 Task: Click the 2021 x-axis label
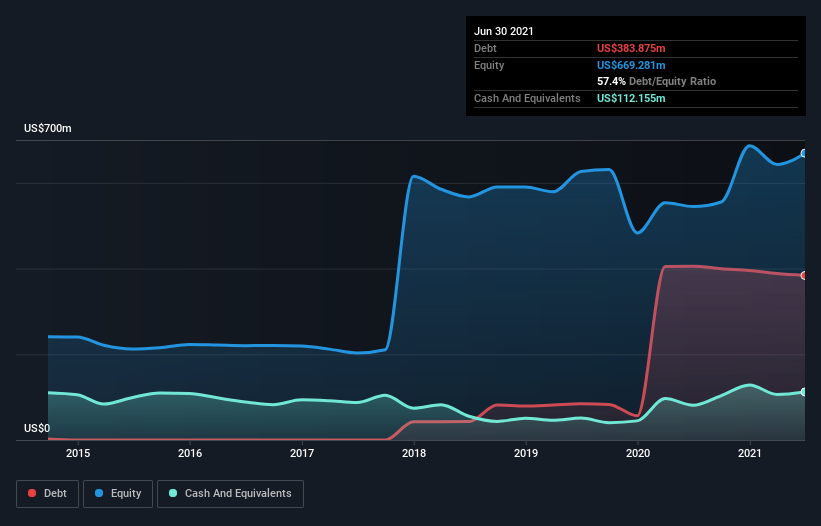tap(750, 453)
